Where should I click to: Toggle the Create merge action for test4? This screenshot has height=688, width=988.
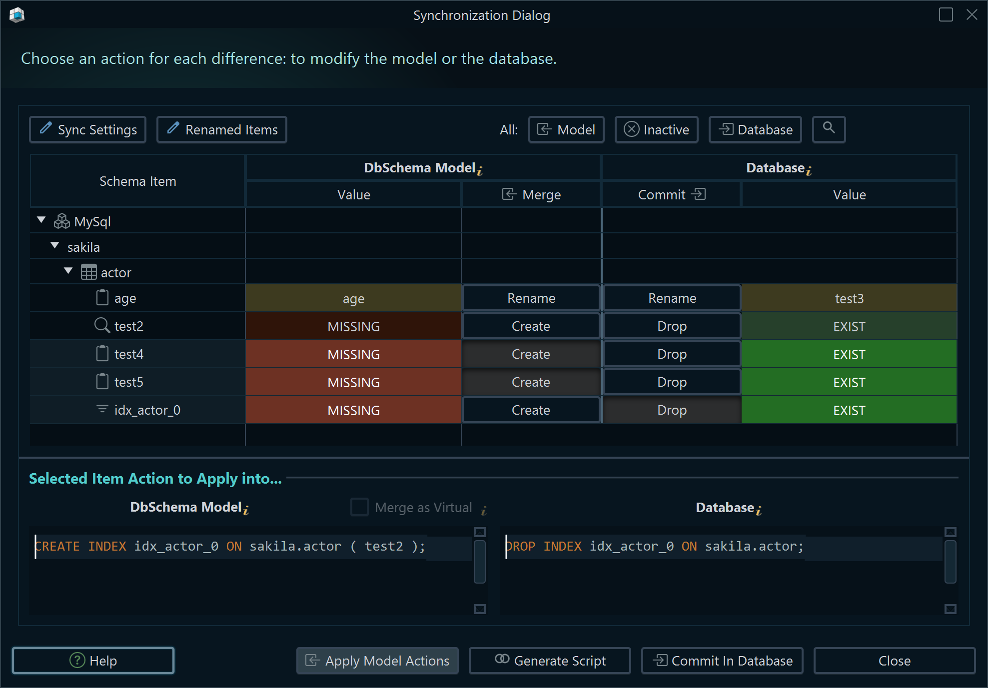coord(531,354)
